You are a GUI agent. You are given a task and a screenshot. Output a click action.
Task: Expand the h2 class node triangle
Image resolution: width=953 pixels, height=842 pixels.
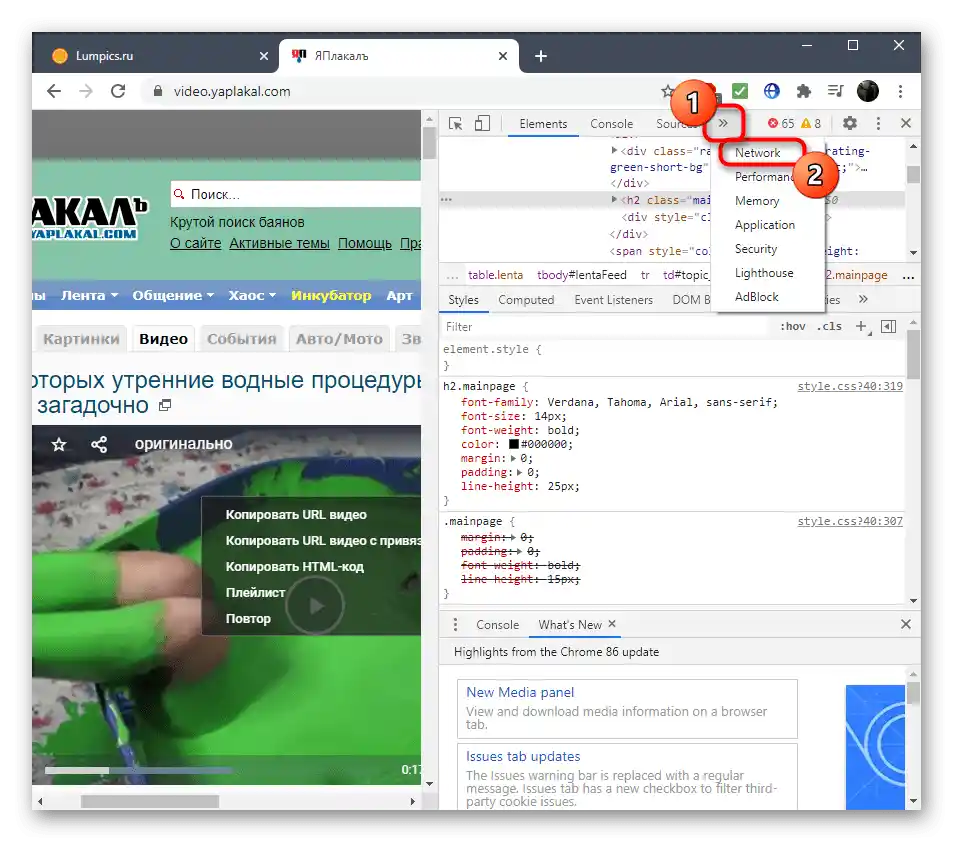(x=614, y=199)
